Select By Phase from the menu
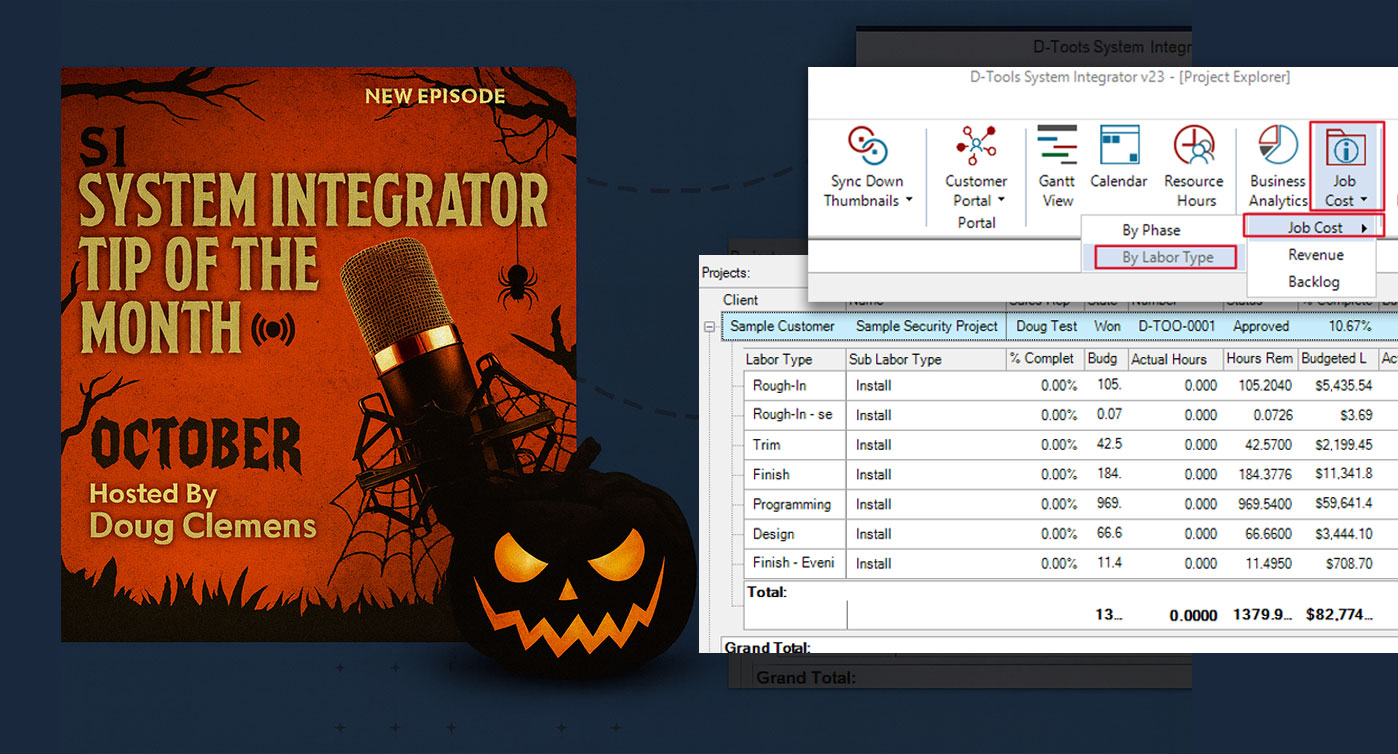The height and width of the screenshot is (754, 1398). [1151, 230]
